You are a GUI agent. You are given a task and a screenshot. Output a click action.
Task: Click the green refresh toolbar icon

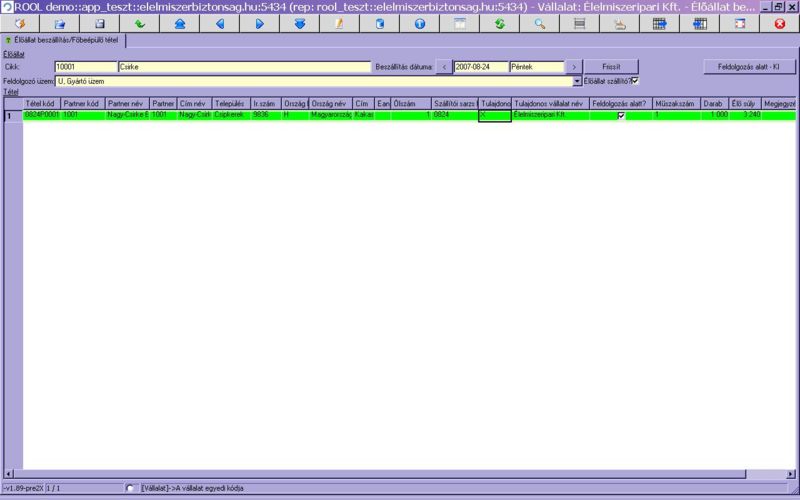pyautogui.click(x=499, y=23)
